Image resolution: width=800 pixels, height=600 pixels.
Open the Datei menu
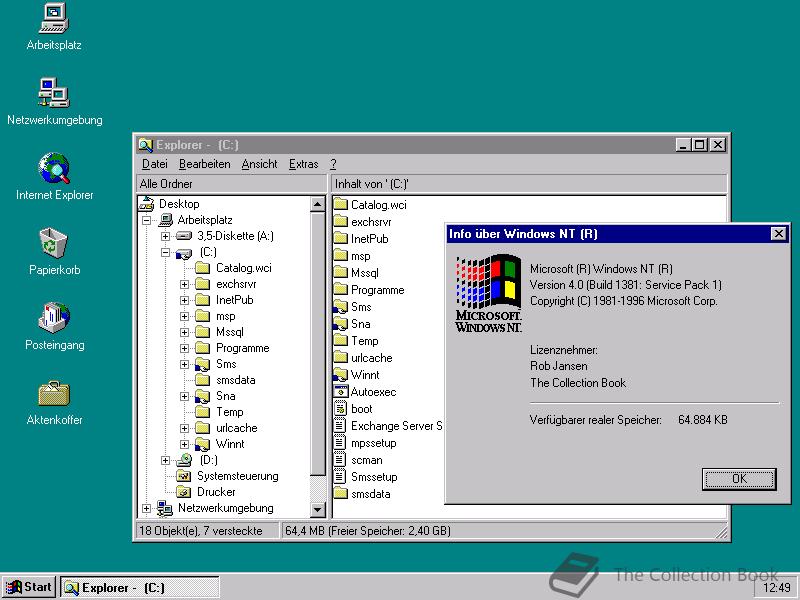click(x=155, y=164)
